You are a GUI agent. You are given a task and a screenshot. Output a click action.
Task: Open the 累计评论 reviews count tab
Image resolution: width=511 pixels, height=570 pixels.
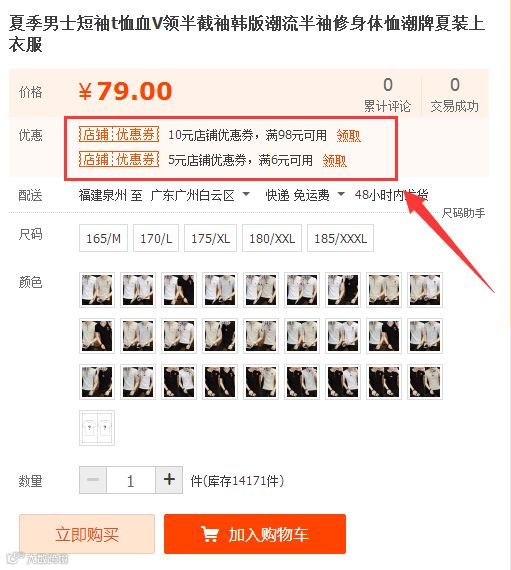coord(388,95)
